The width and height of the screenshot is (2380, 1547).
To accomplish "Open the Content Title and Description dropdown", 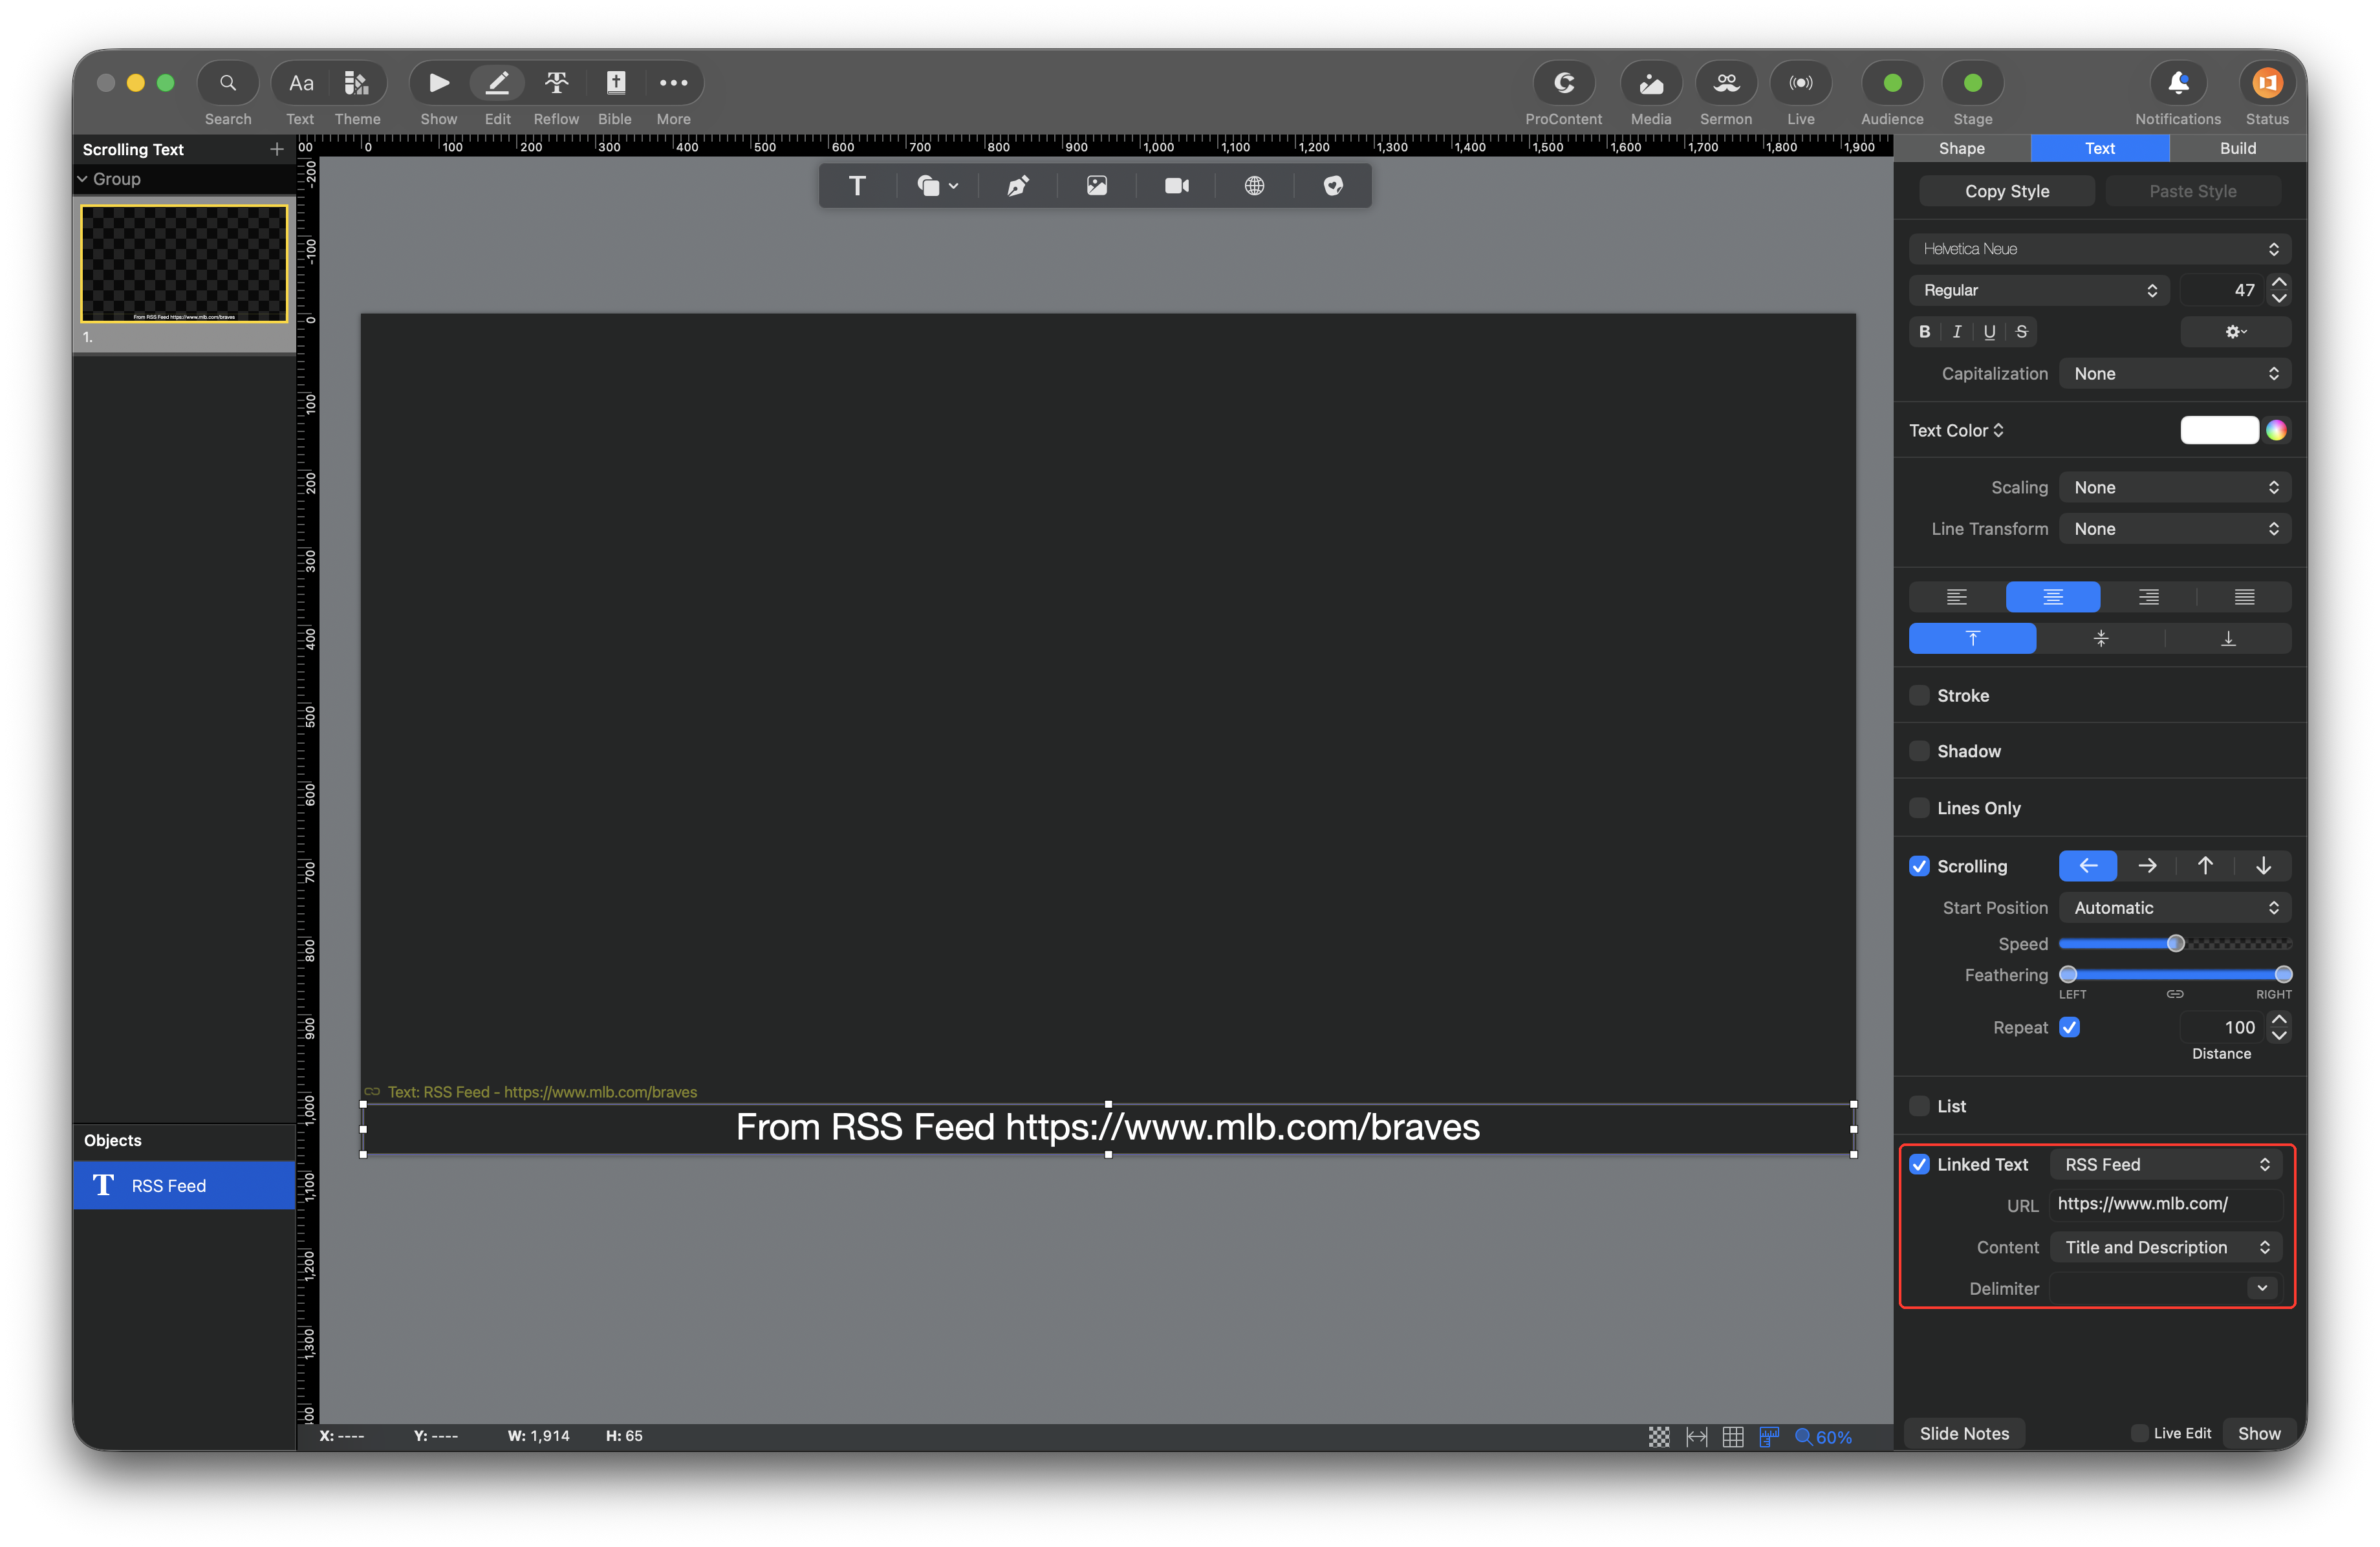I will tap(2166, 1247).
